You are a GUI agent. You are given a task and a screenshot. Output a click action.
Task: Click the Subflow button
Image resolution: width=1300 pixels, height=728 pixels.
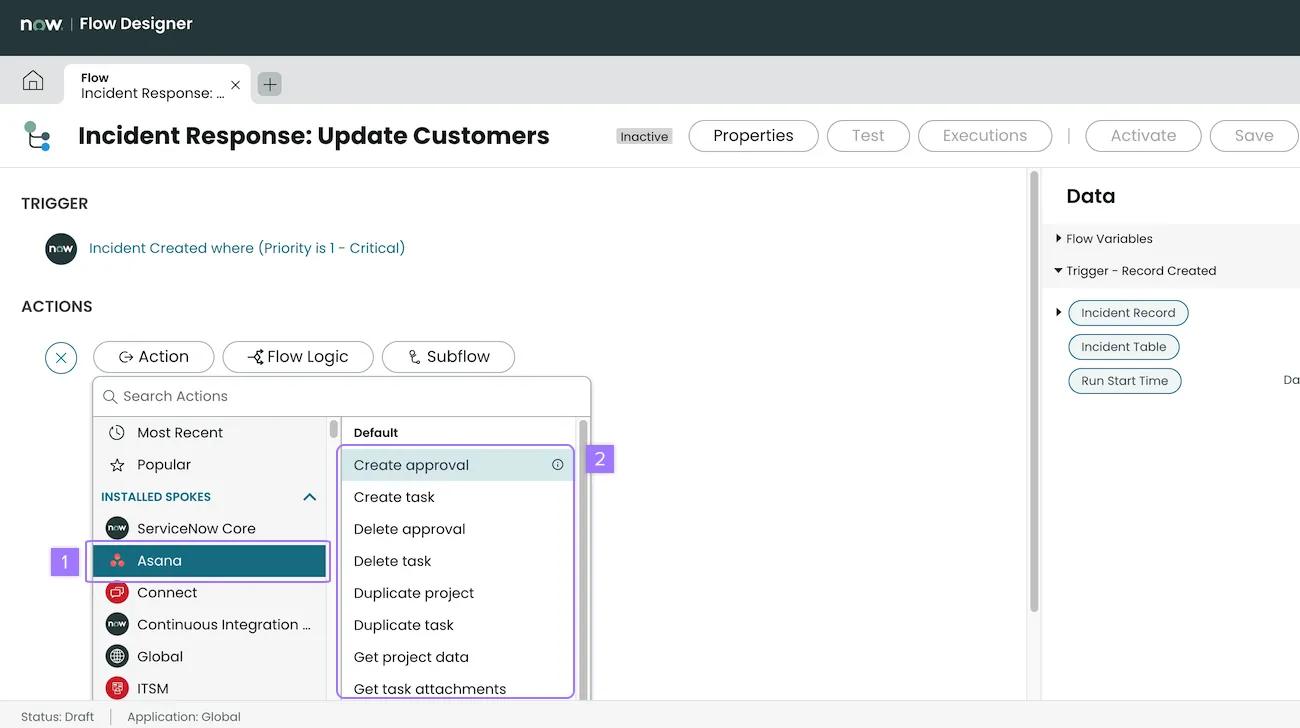(448, 356)
